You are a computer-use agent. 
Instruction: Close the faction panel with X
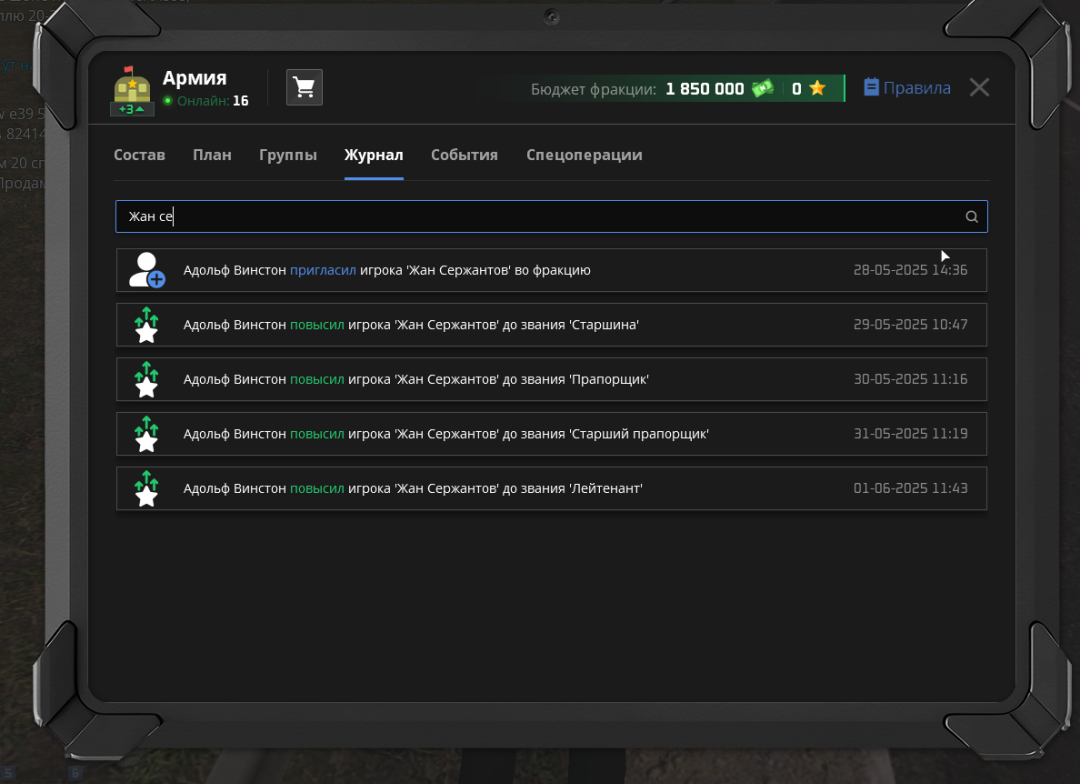(979, 87)
